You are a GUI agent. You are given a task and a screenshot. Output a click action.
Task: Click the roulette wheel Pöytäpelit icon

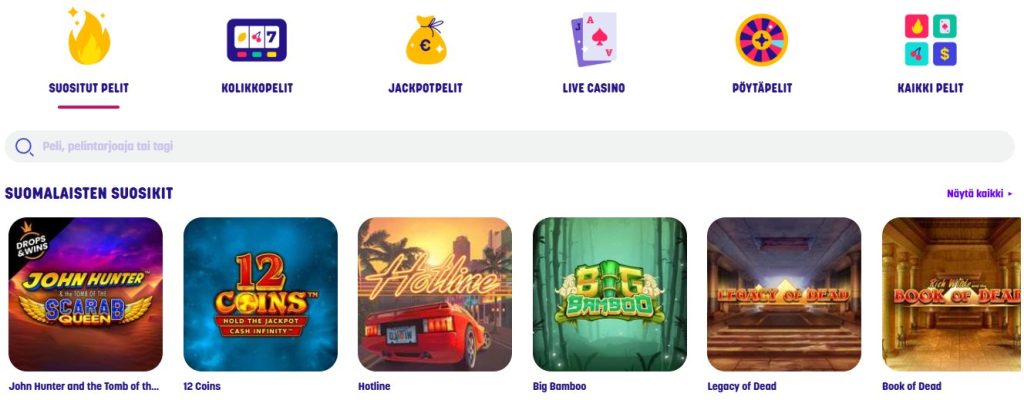761,40
